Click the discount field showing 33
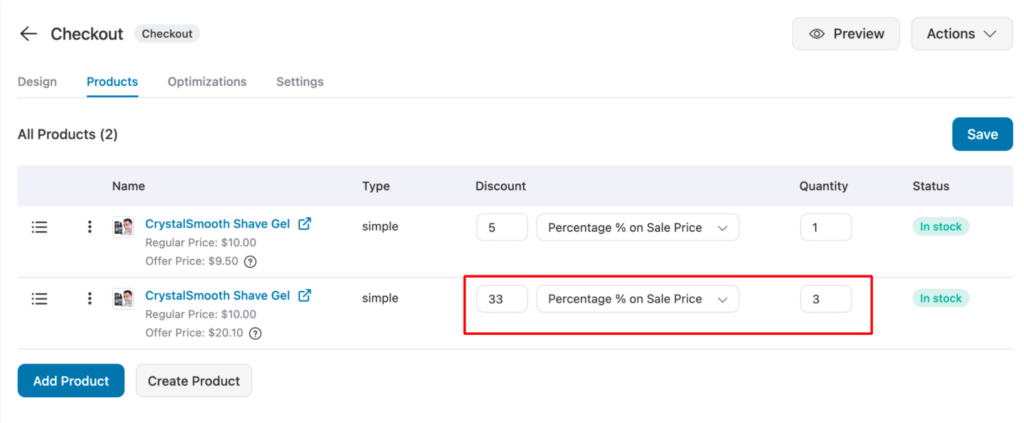Image resolution: width=1024 pixels, height=423 pixels. click(x=501, y=298)
